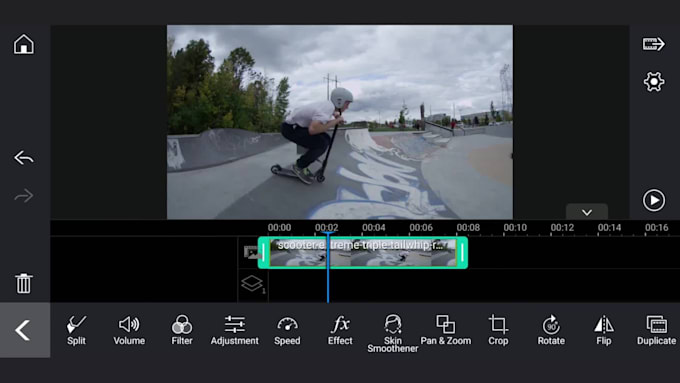This screenshot has height=383, width=680.
Task: Click the left trim handle of clip
Action: pyautogui.click(x=264, y=252)
